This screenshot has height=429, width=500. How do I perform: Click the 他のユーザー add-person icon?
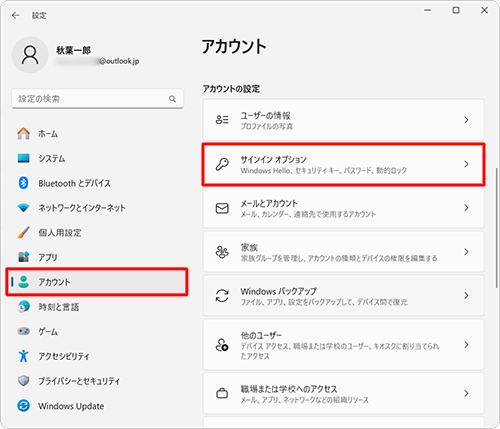tap(222, 345)
